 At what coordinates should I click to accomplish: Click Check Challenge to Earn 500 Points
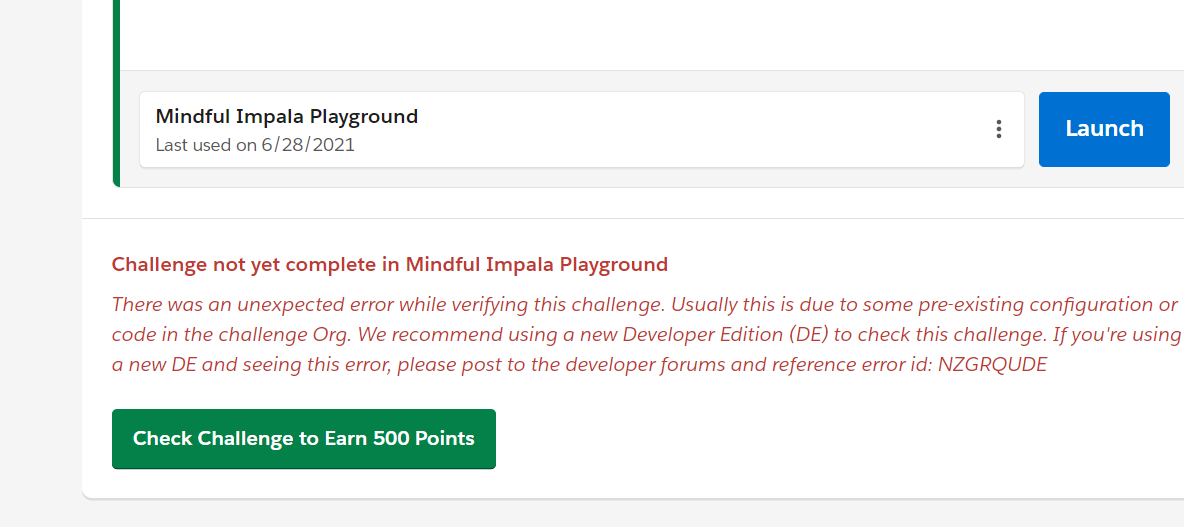click(304, 438)
